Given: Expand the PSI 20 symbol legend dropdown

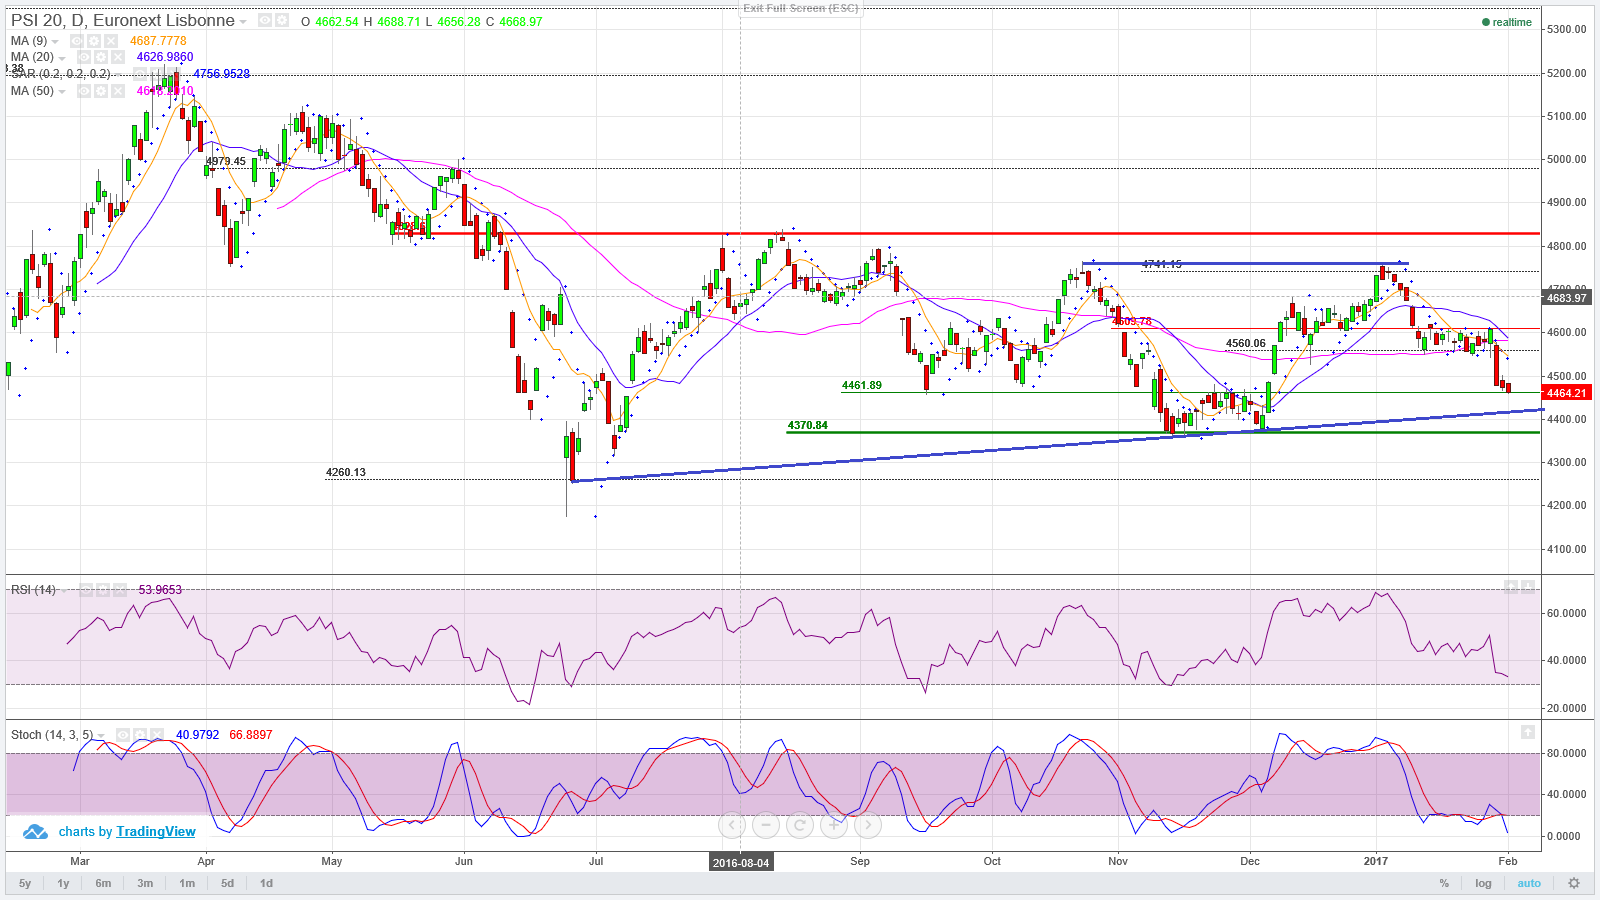Looking at the screenshot, I should [243, 22].
